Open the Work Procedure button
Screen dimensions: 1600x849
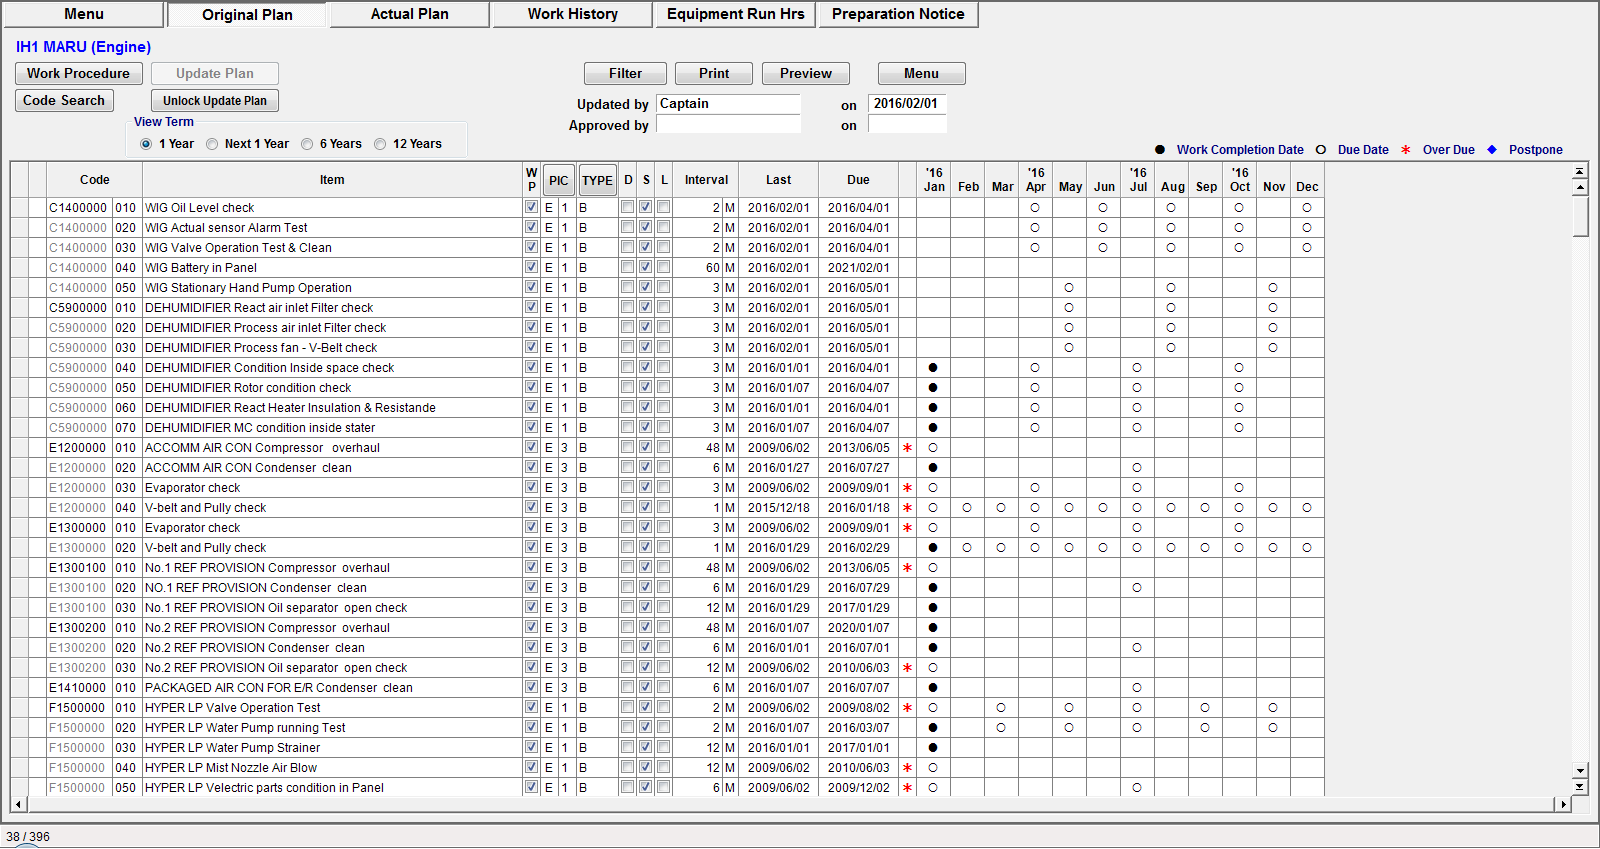click(78, 73)
